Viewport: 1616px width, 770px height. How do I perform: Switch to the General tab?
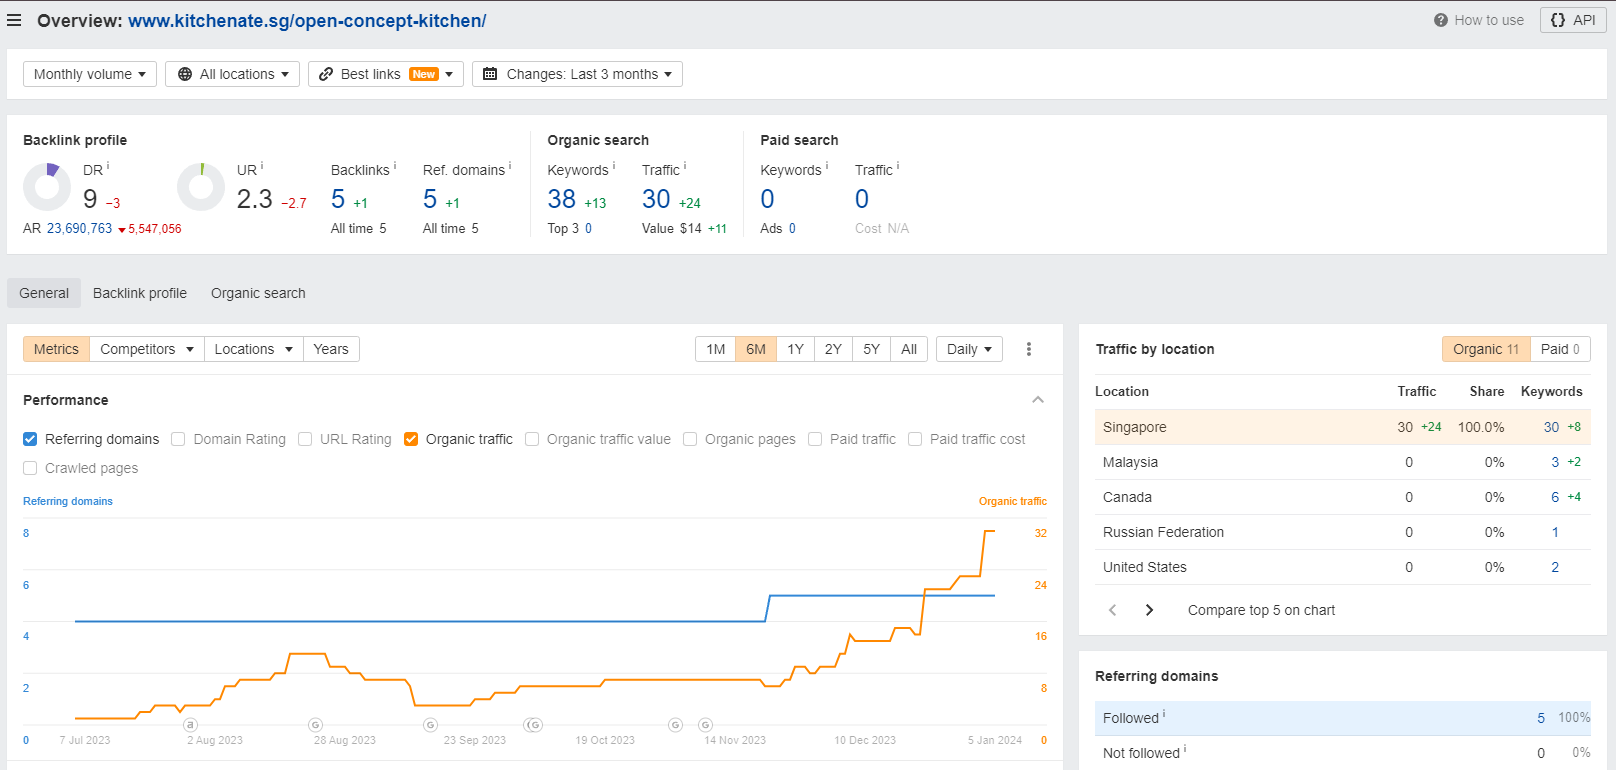tap(44, 293)
